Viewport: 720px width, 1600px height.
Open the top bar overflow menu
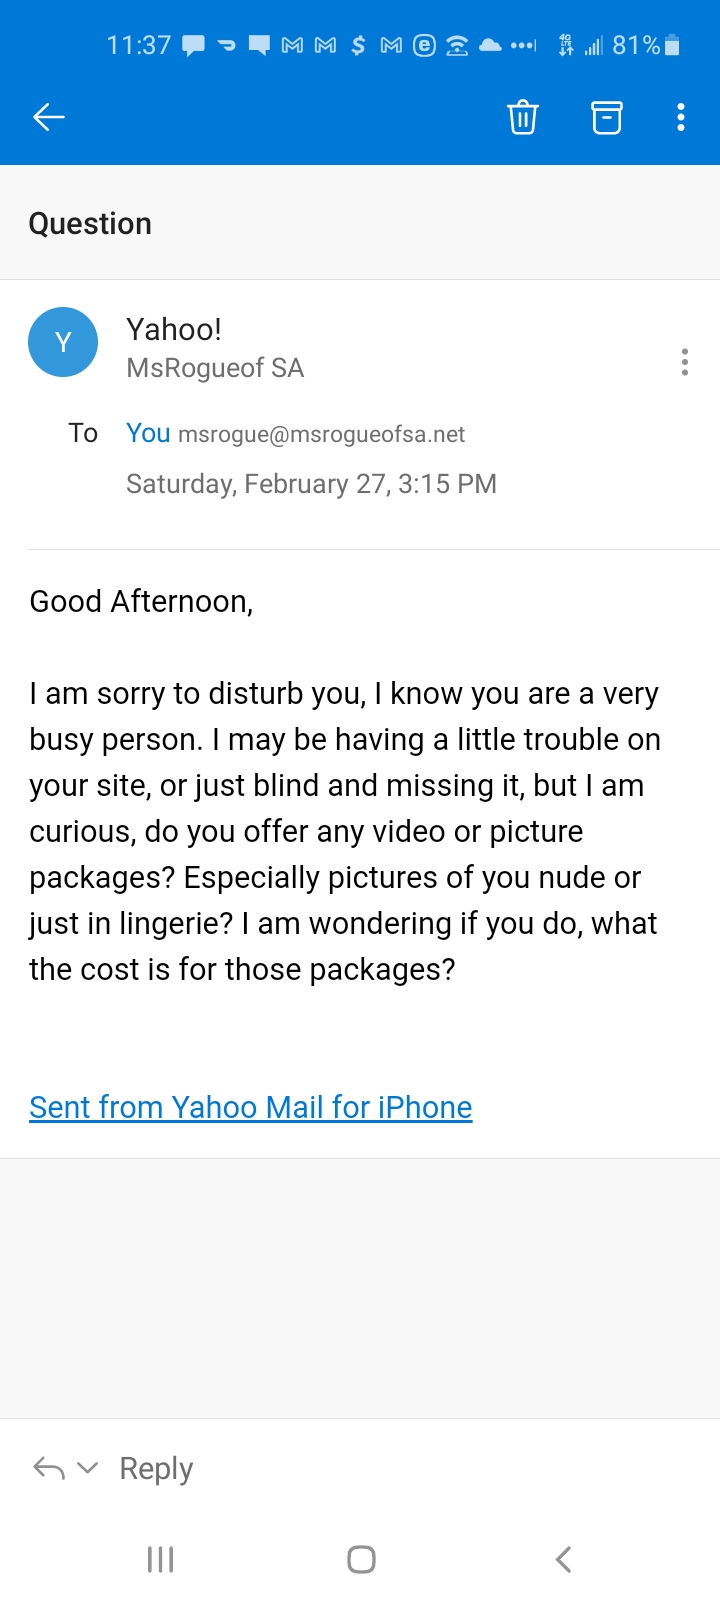point(681,117)
